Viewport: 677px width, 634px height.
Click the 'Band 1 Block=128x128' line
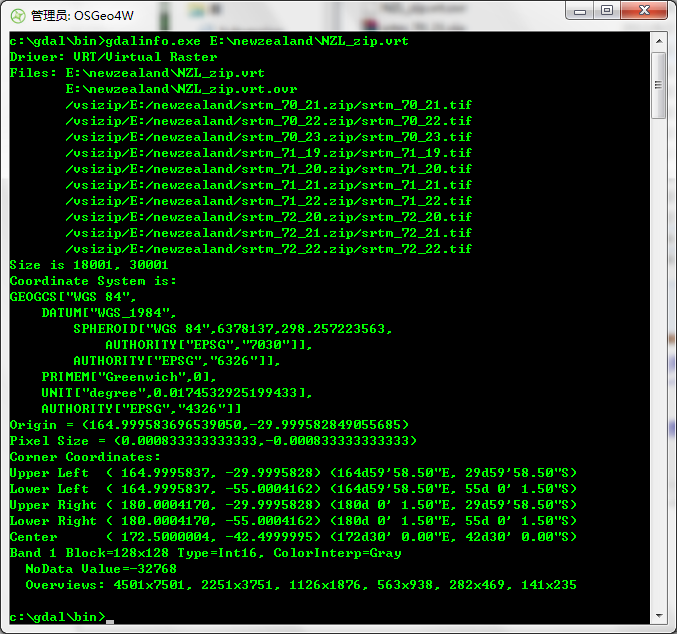pos(206,553)
